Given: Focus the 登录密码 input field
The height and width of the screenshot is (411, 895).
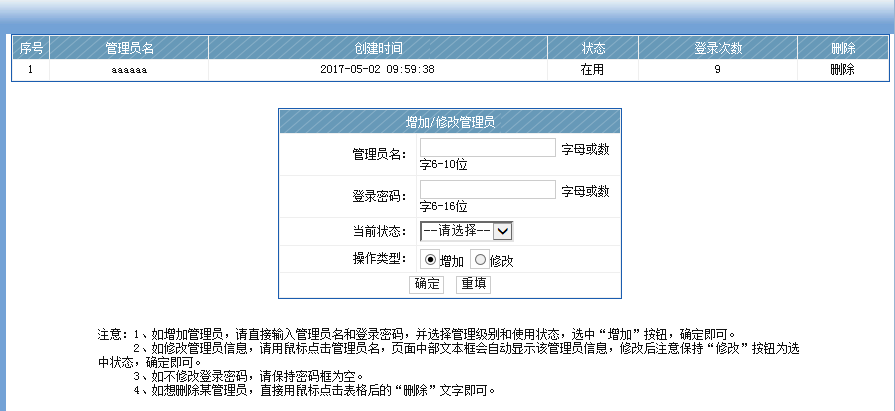Looking at the screenshot, I should click(x=488, y=190).
